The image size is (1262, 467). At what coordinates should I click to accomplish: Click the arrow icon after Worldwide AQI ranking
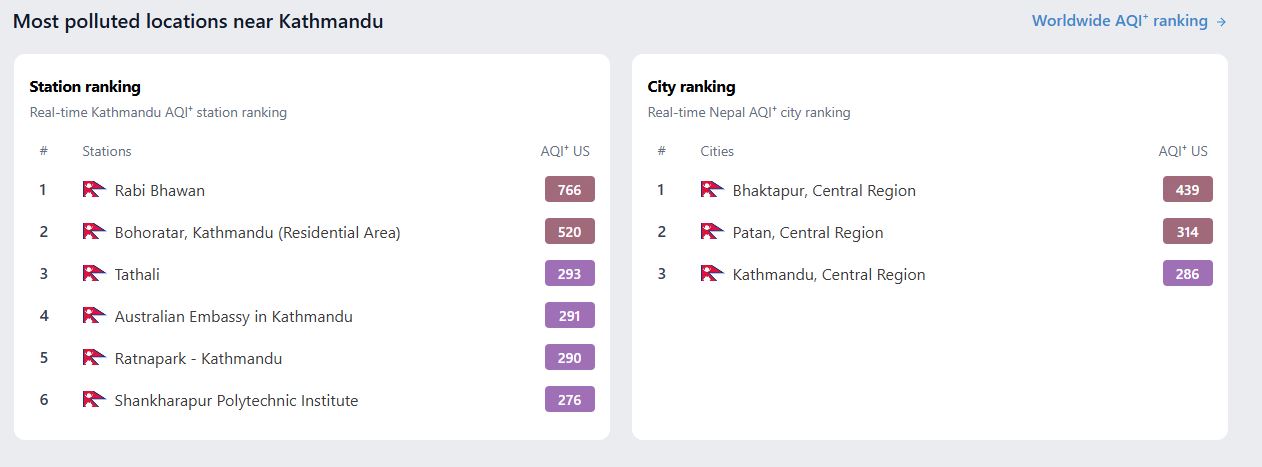[1221, 22]
